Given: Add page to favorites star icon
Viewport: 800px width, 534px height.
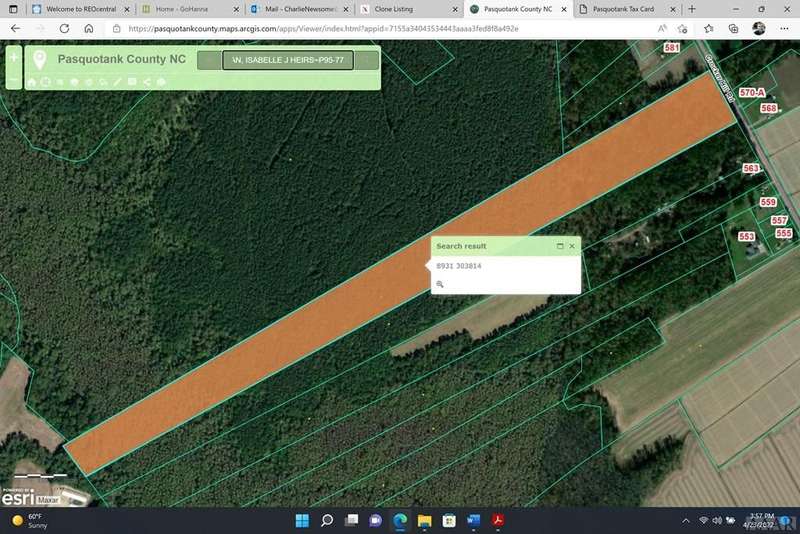Looking at the screenshot, I should (x=682, y=29).
